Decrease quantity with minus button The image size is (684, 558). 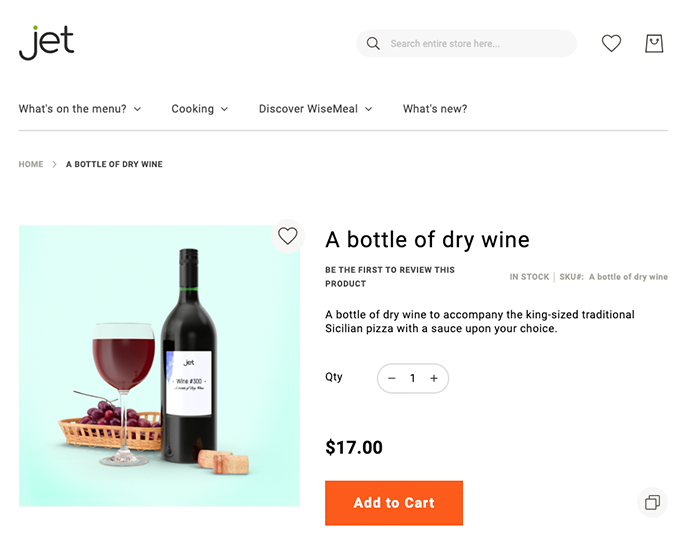point(392,379)
